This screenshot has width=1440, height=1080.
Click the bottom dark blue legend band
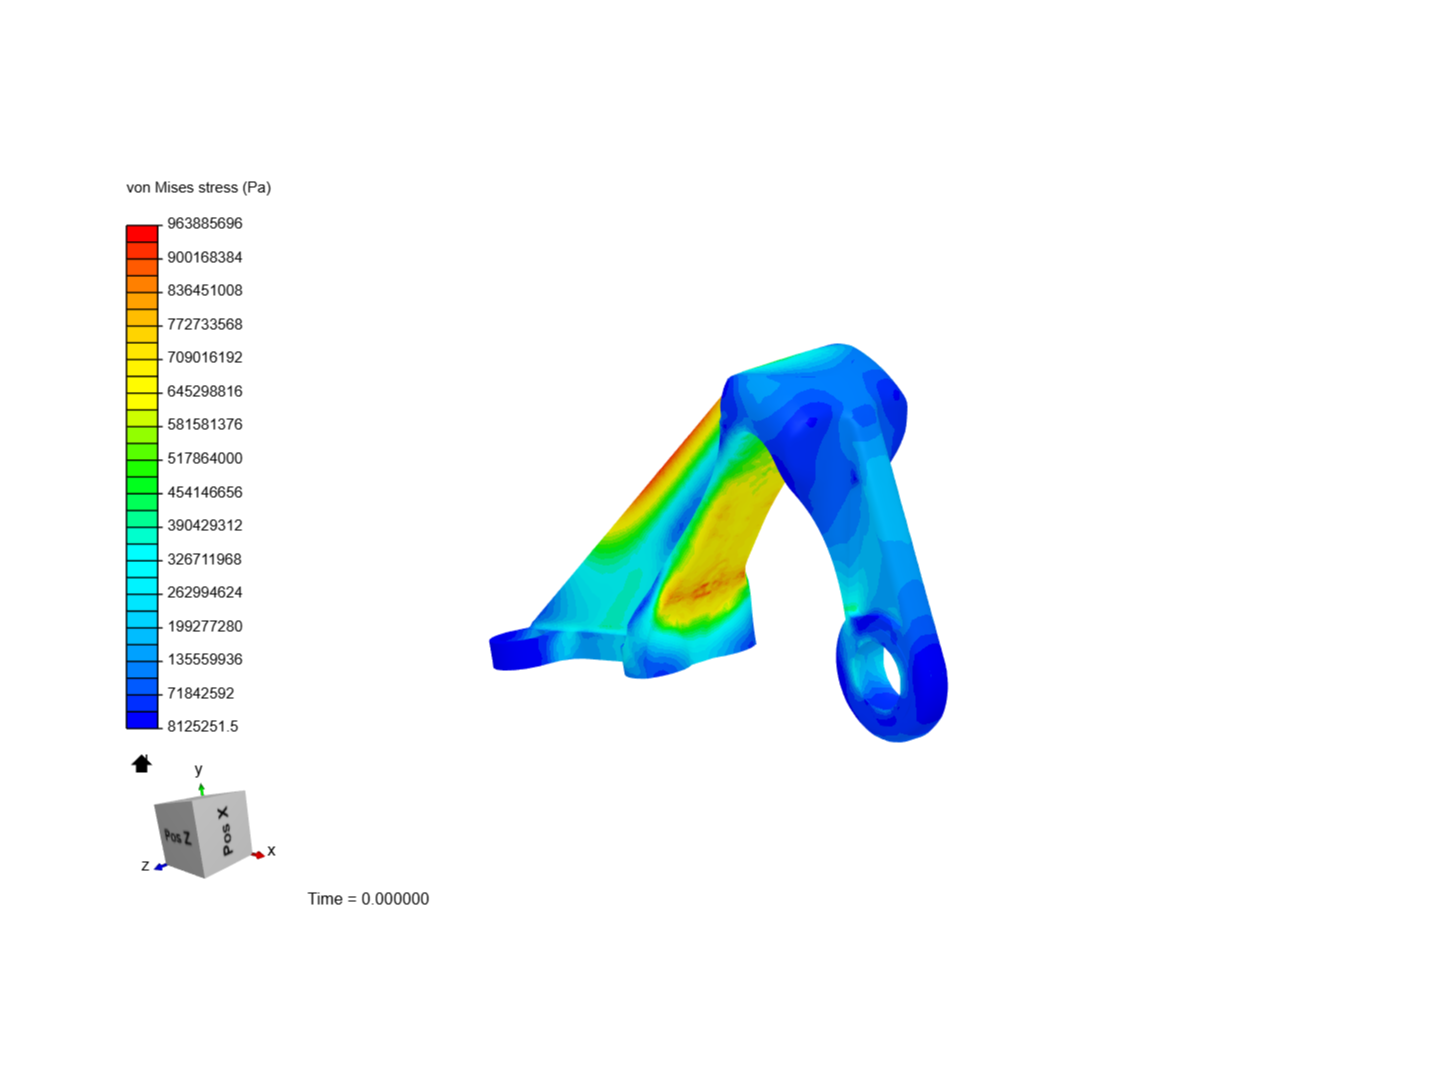[x=142, y=719]
